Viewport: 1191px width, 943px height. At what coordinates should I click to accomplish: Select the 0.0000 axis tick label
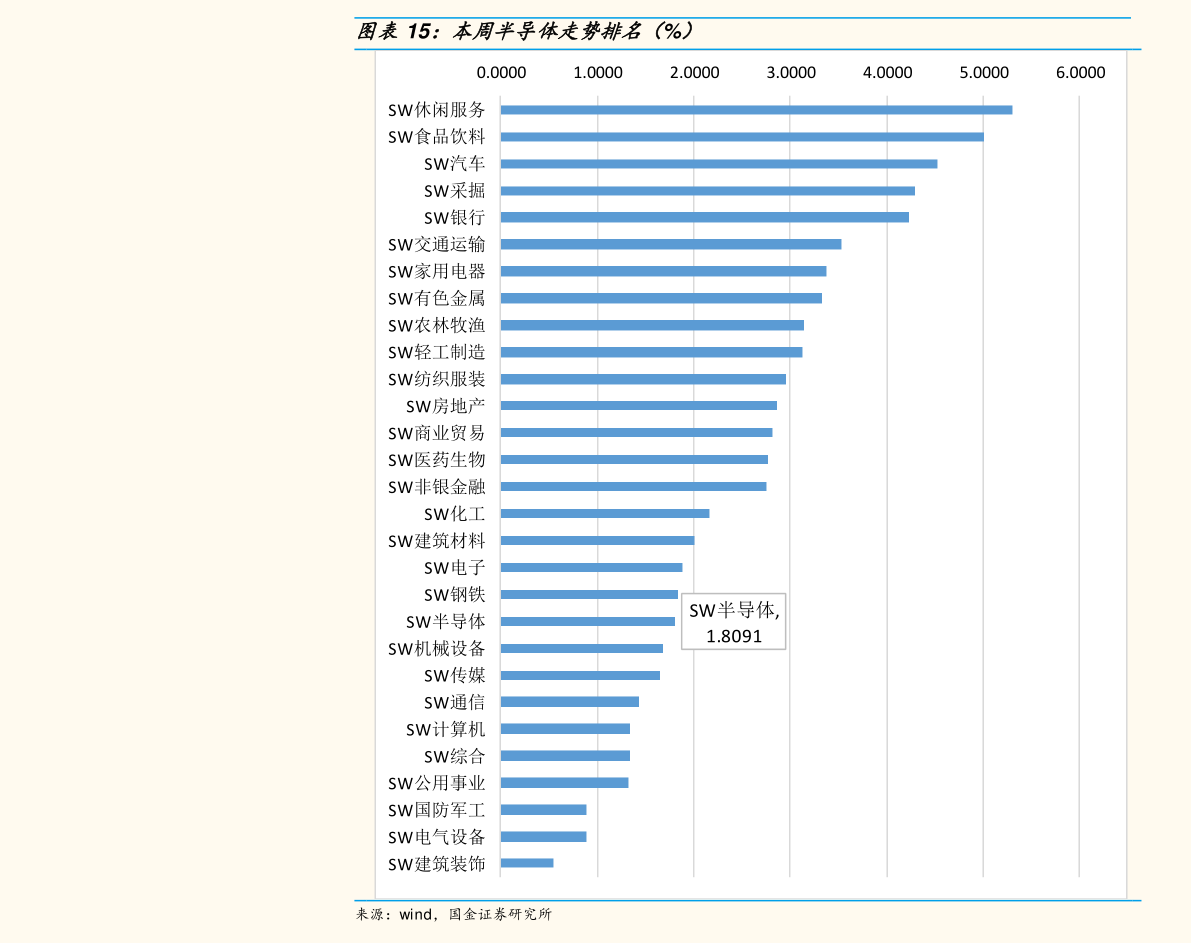(x=501, y=72)
